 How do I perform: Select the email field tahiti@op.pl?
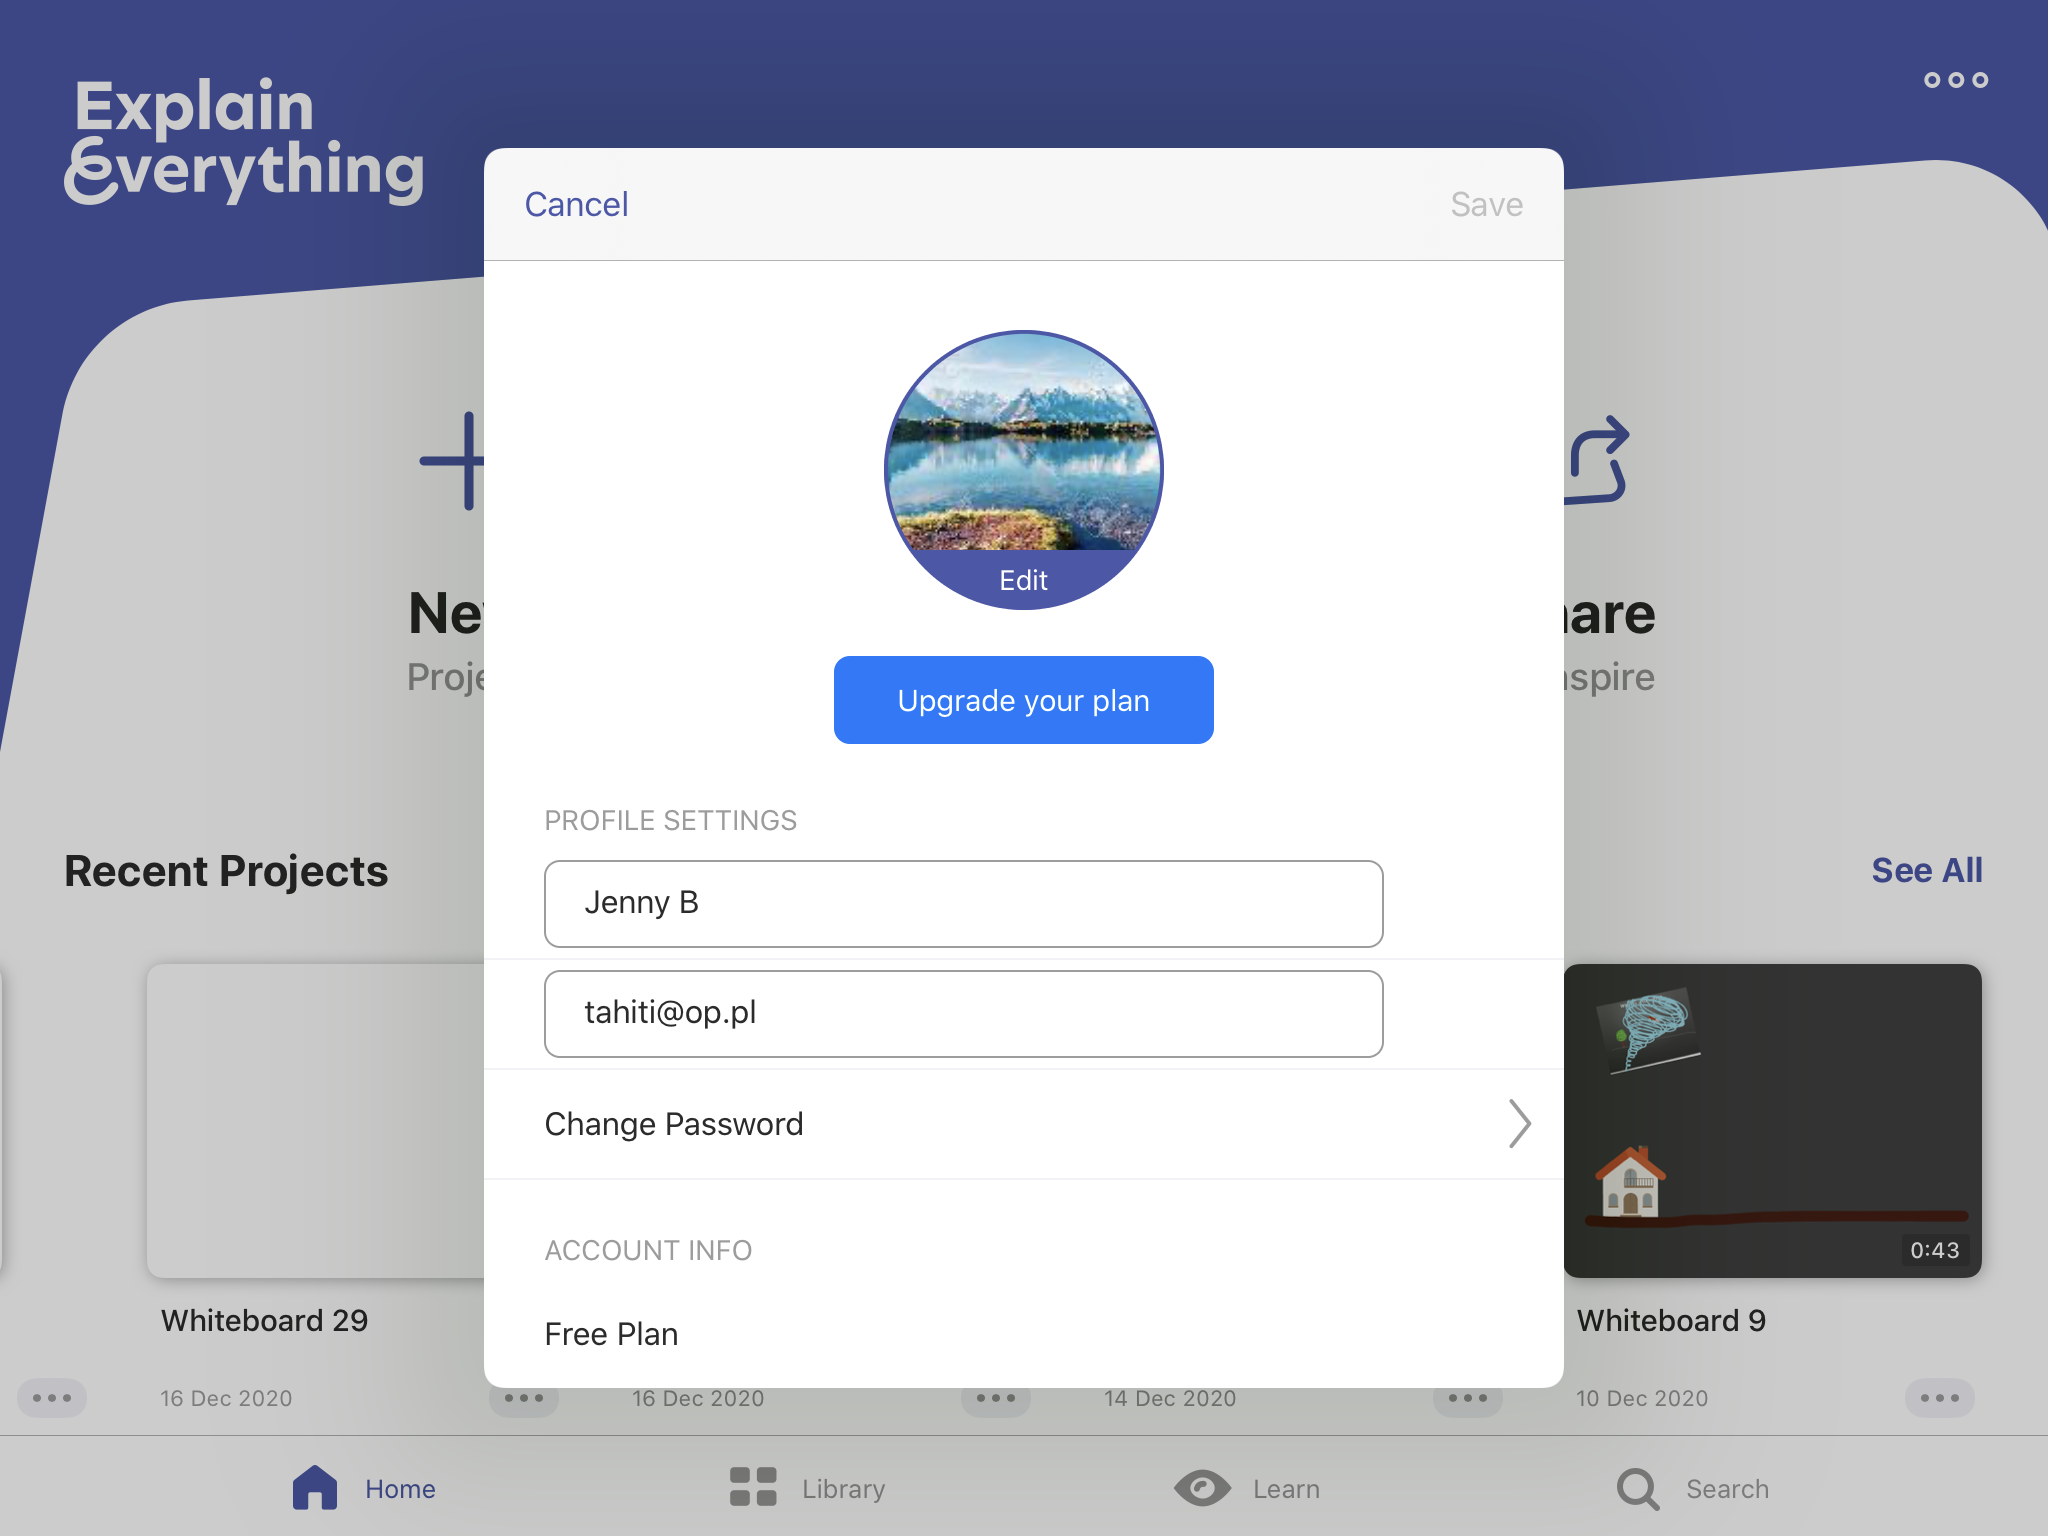click(x=963, y=1012)
